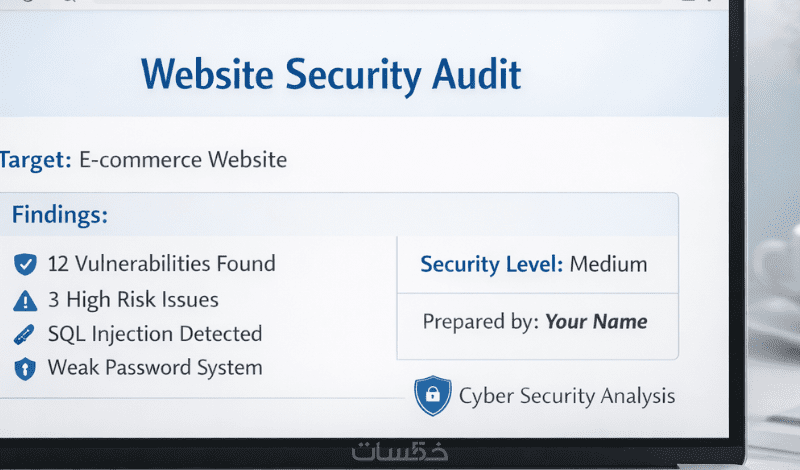
Task: Click the Security Level label
Action: coord(491,265)
